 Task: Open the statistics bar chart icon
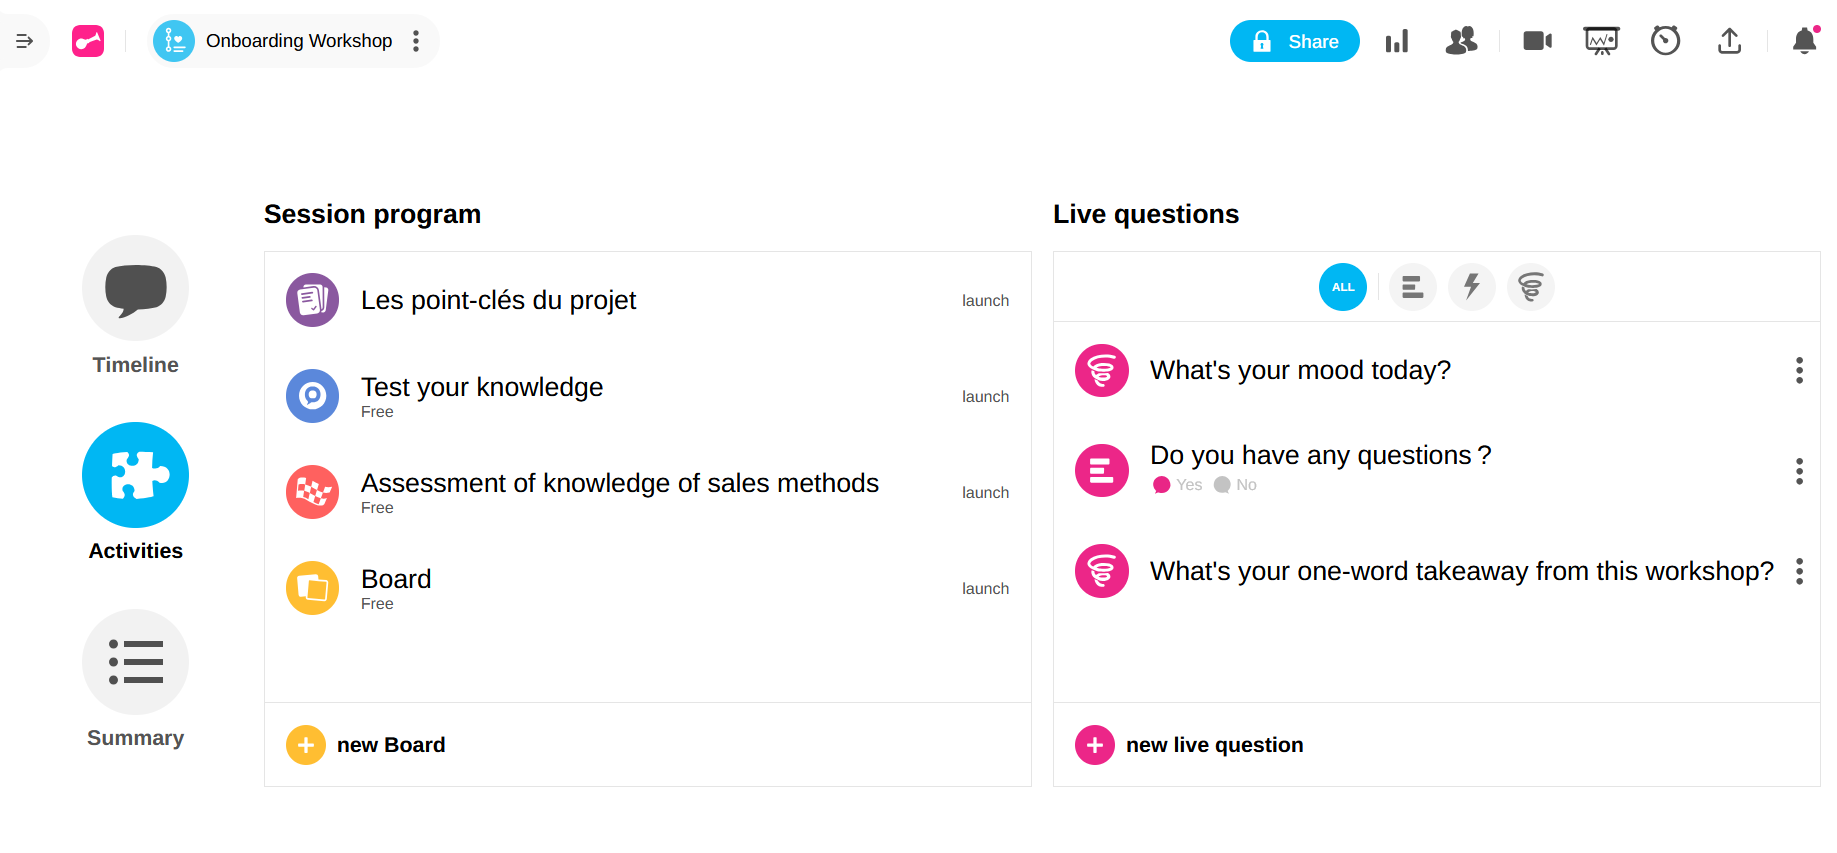click(x=1397, y=41)
